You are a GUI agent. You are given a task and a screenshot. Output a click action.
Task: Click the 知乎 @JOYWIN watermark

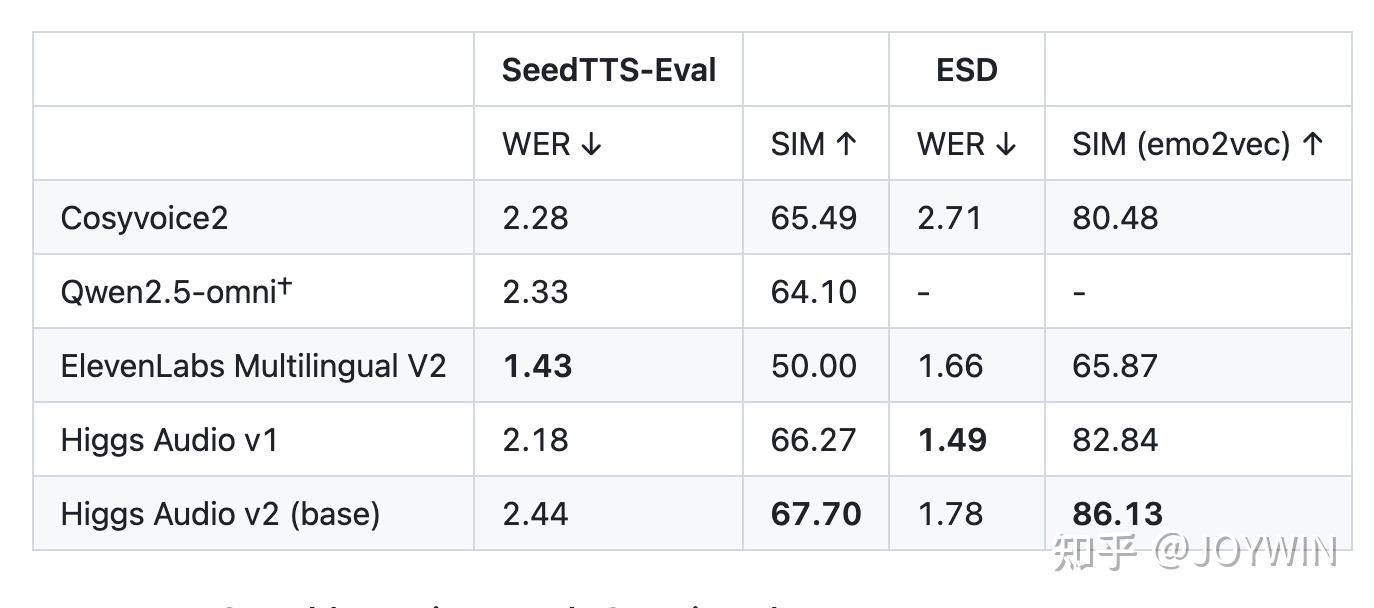(1195, 552)
